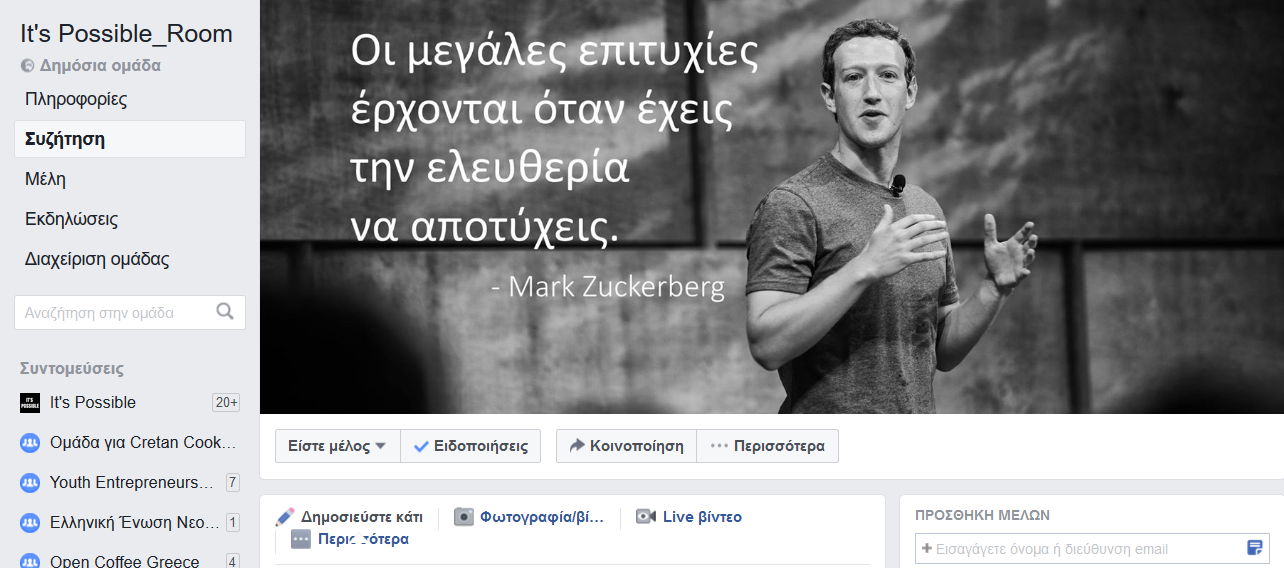
Task: Click the pencil icon next to Δημοσιεύστε κάτι
Action: tap(285, 517)
